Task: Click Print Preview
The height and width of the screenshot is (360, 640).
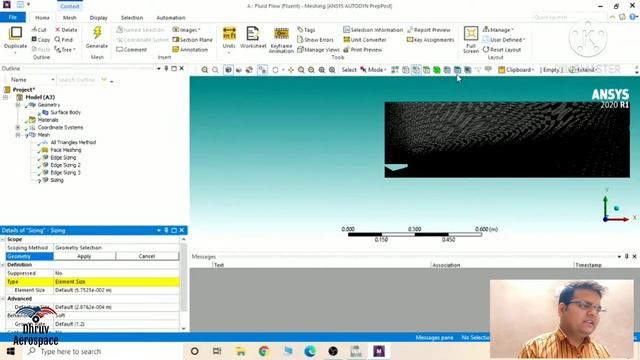Action: tap(362, 49)
